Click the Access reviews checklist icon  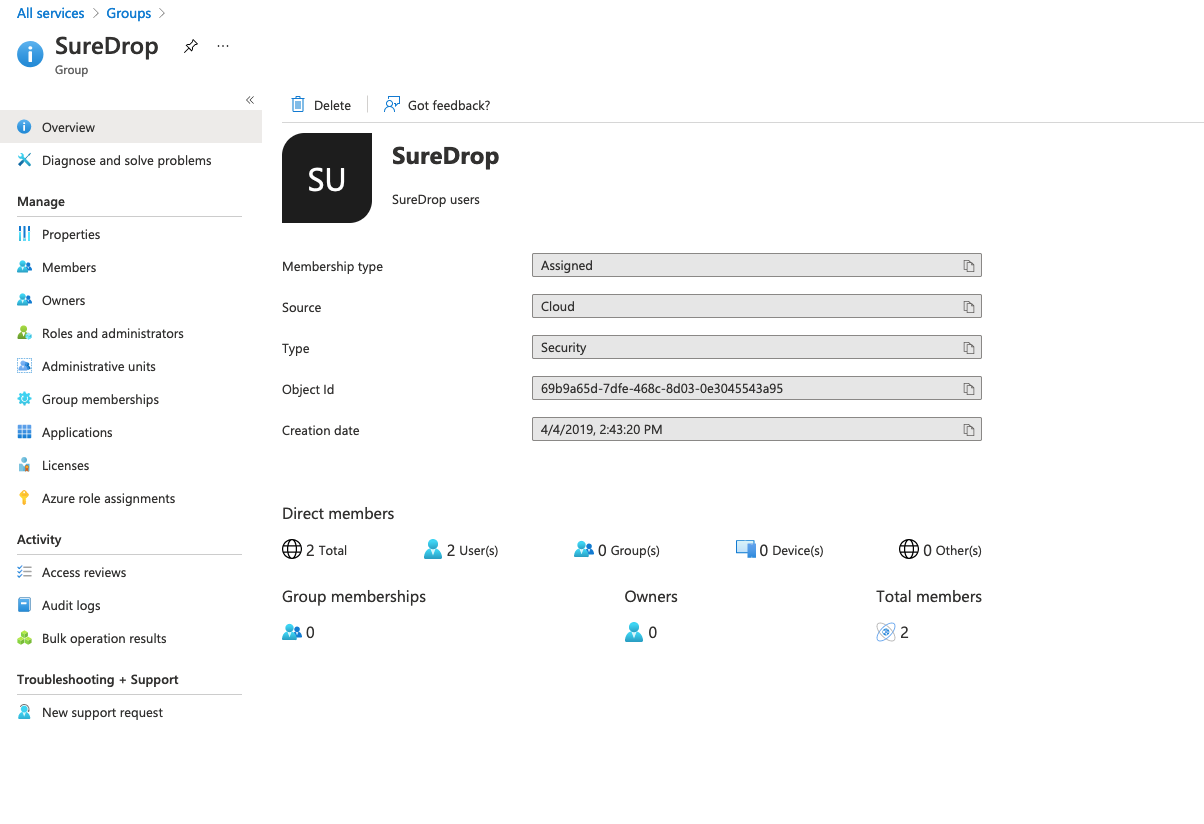pos(25,572)
